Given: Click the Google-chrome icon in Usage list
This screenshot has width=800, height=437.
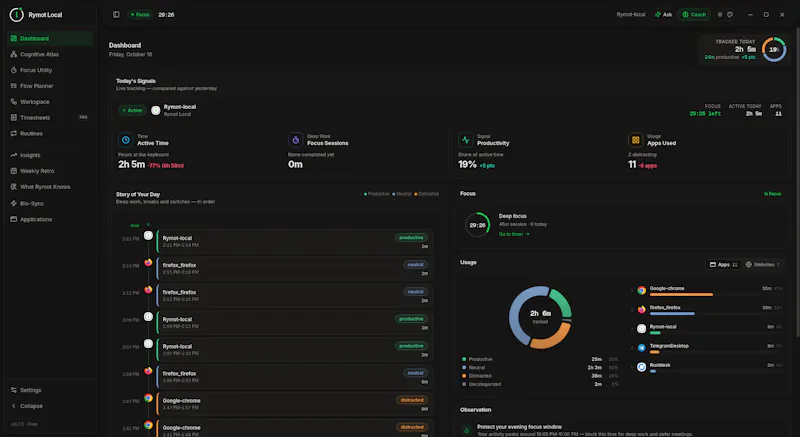Looking at the screenshot, I should tap(641, 290).
